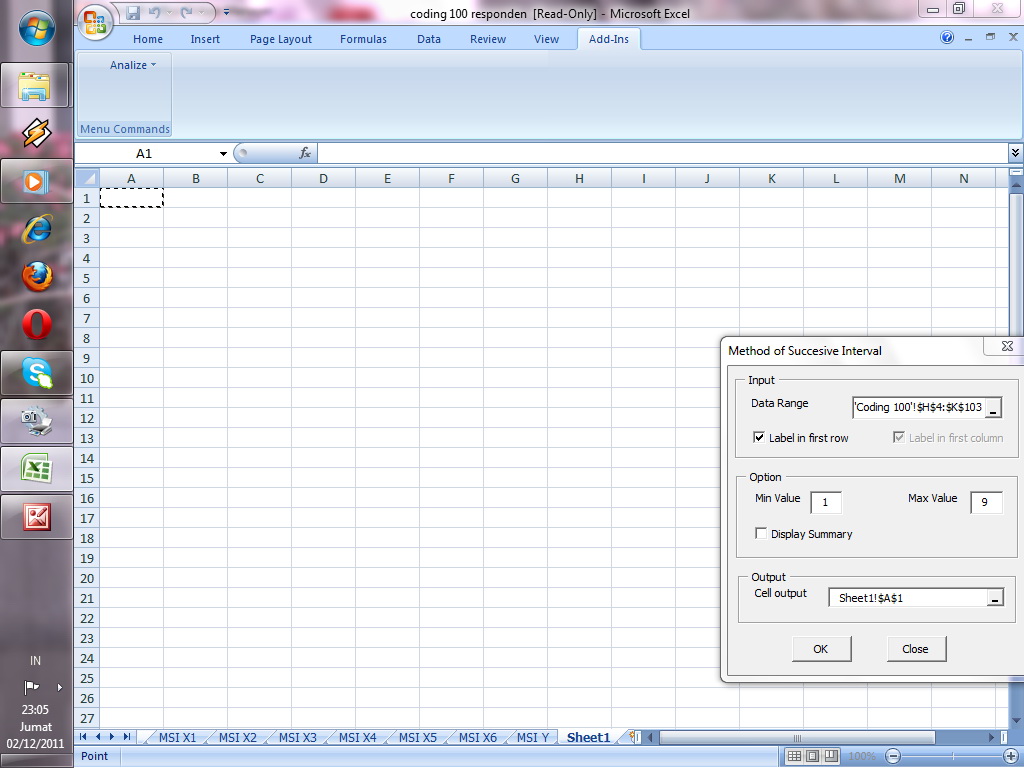Open Windows Start orb
The width and height of the screenshot is (1024, 768).
pyautogui.click(x=37, y=29)
